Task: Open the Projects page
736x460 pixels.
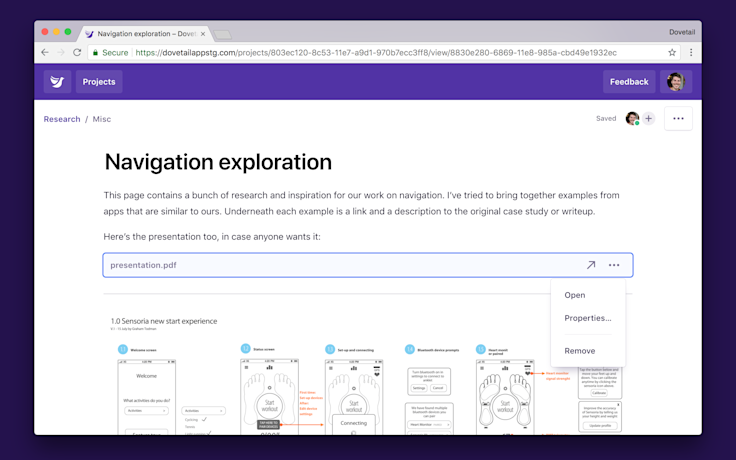Action: point(99,82)
